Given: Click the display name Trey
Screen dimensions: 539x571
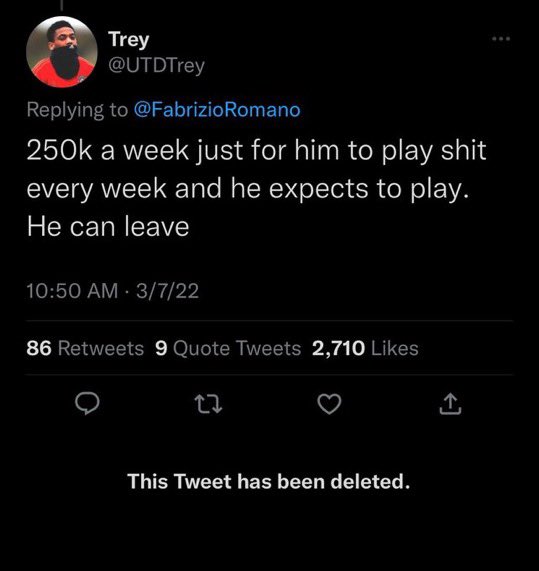Looking at the screenshot, I should [129, 39].
